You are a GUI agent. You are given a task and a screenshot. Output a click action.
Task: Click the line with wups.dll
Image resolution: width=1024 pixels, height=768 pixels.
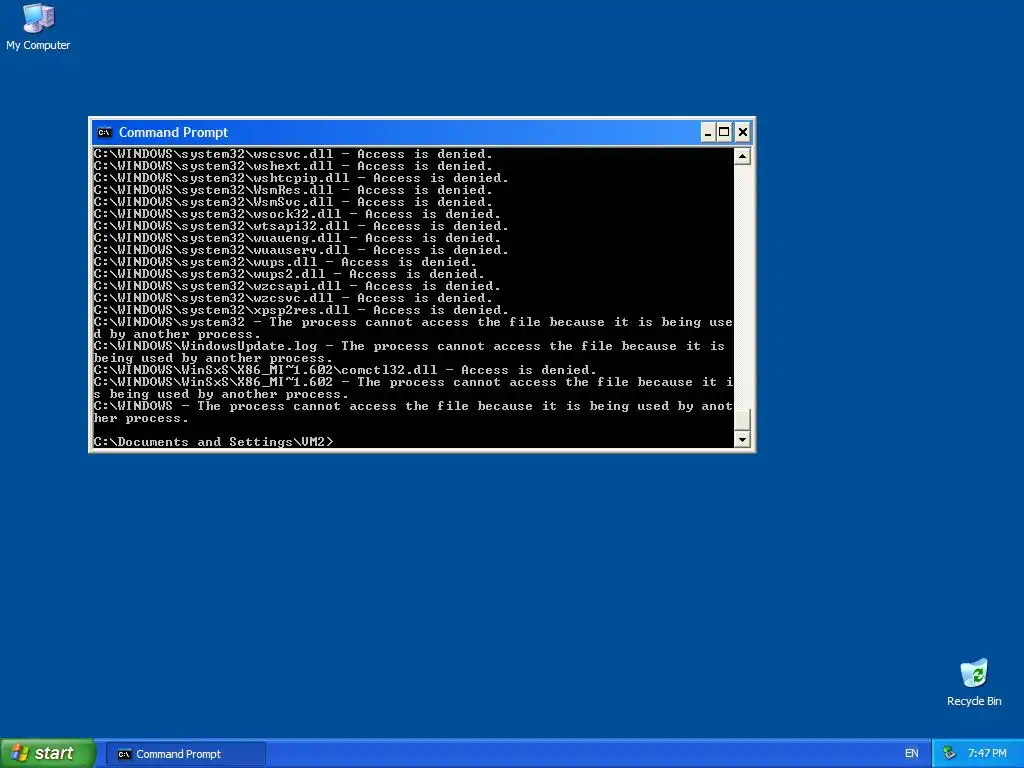click(285, 262)
